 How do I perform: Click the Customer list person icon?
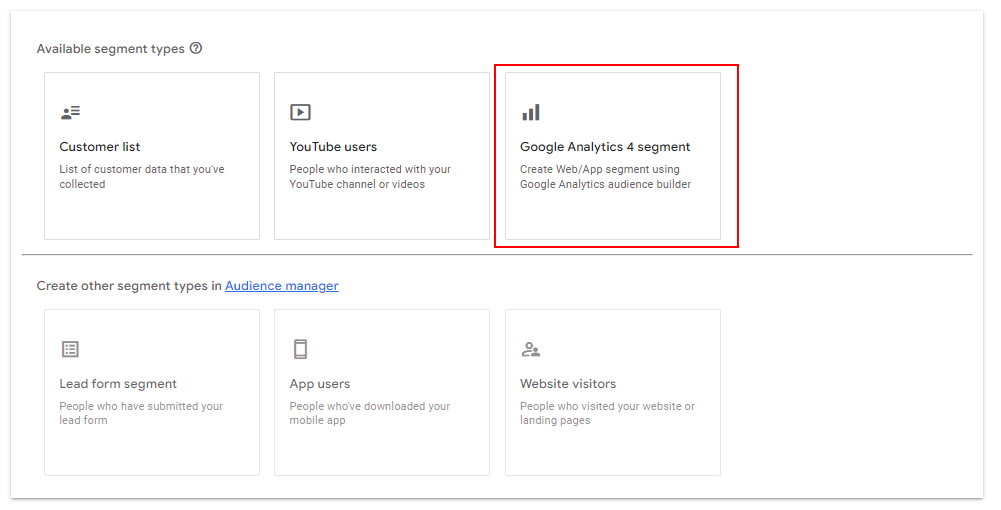click(x=70, y=113)
